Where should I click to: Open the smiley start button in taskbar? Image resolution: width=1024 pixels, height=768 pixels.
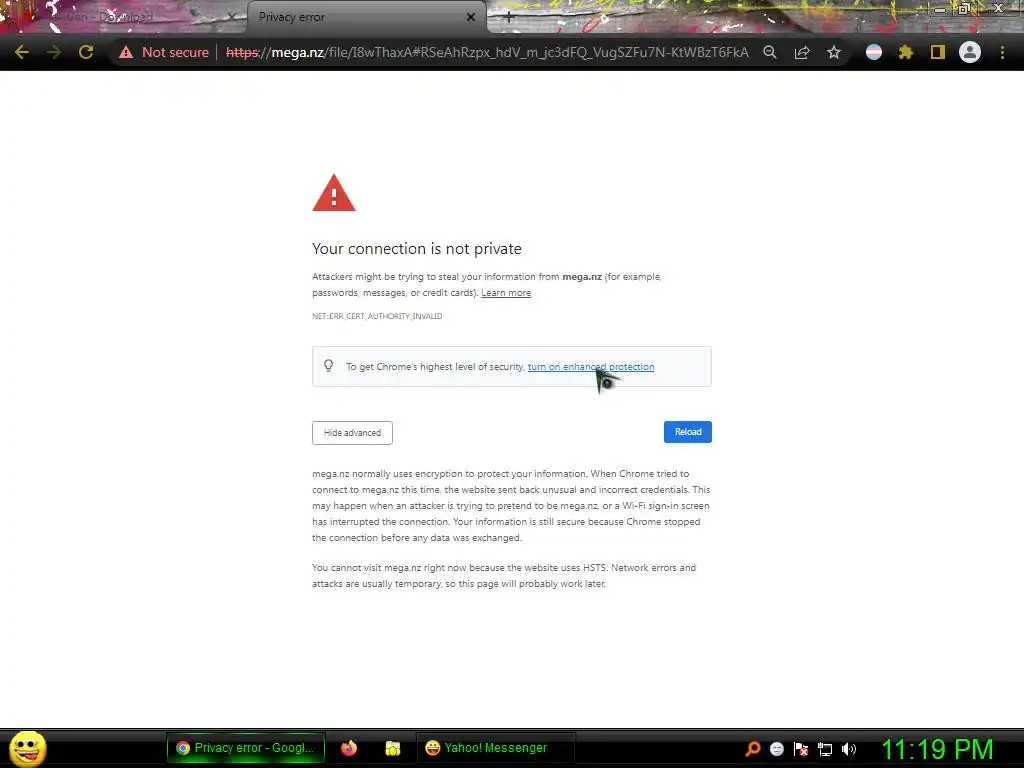point(27,748)
